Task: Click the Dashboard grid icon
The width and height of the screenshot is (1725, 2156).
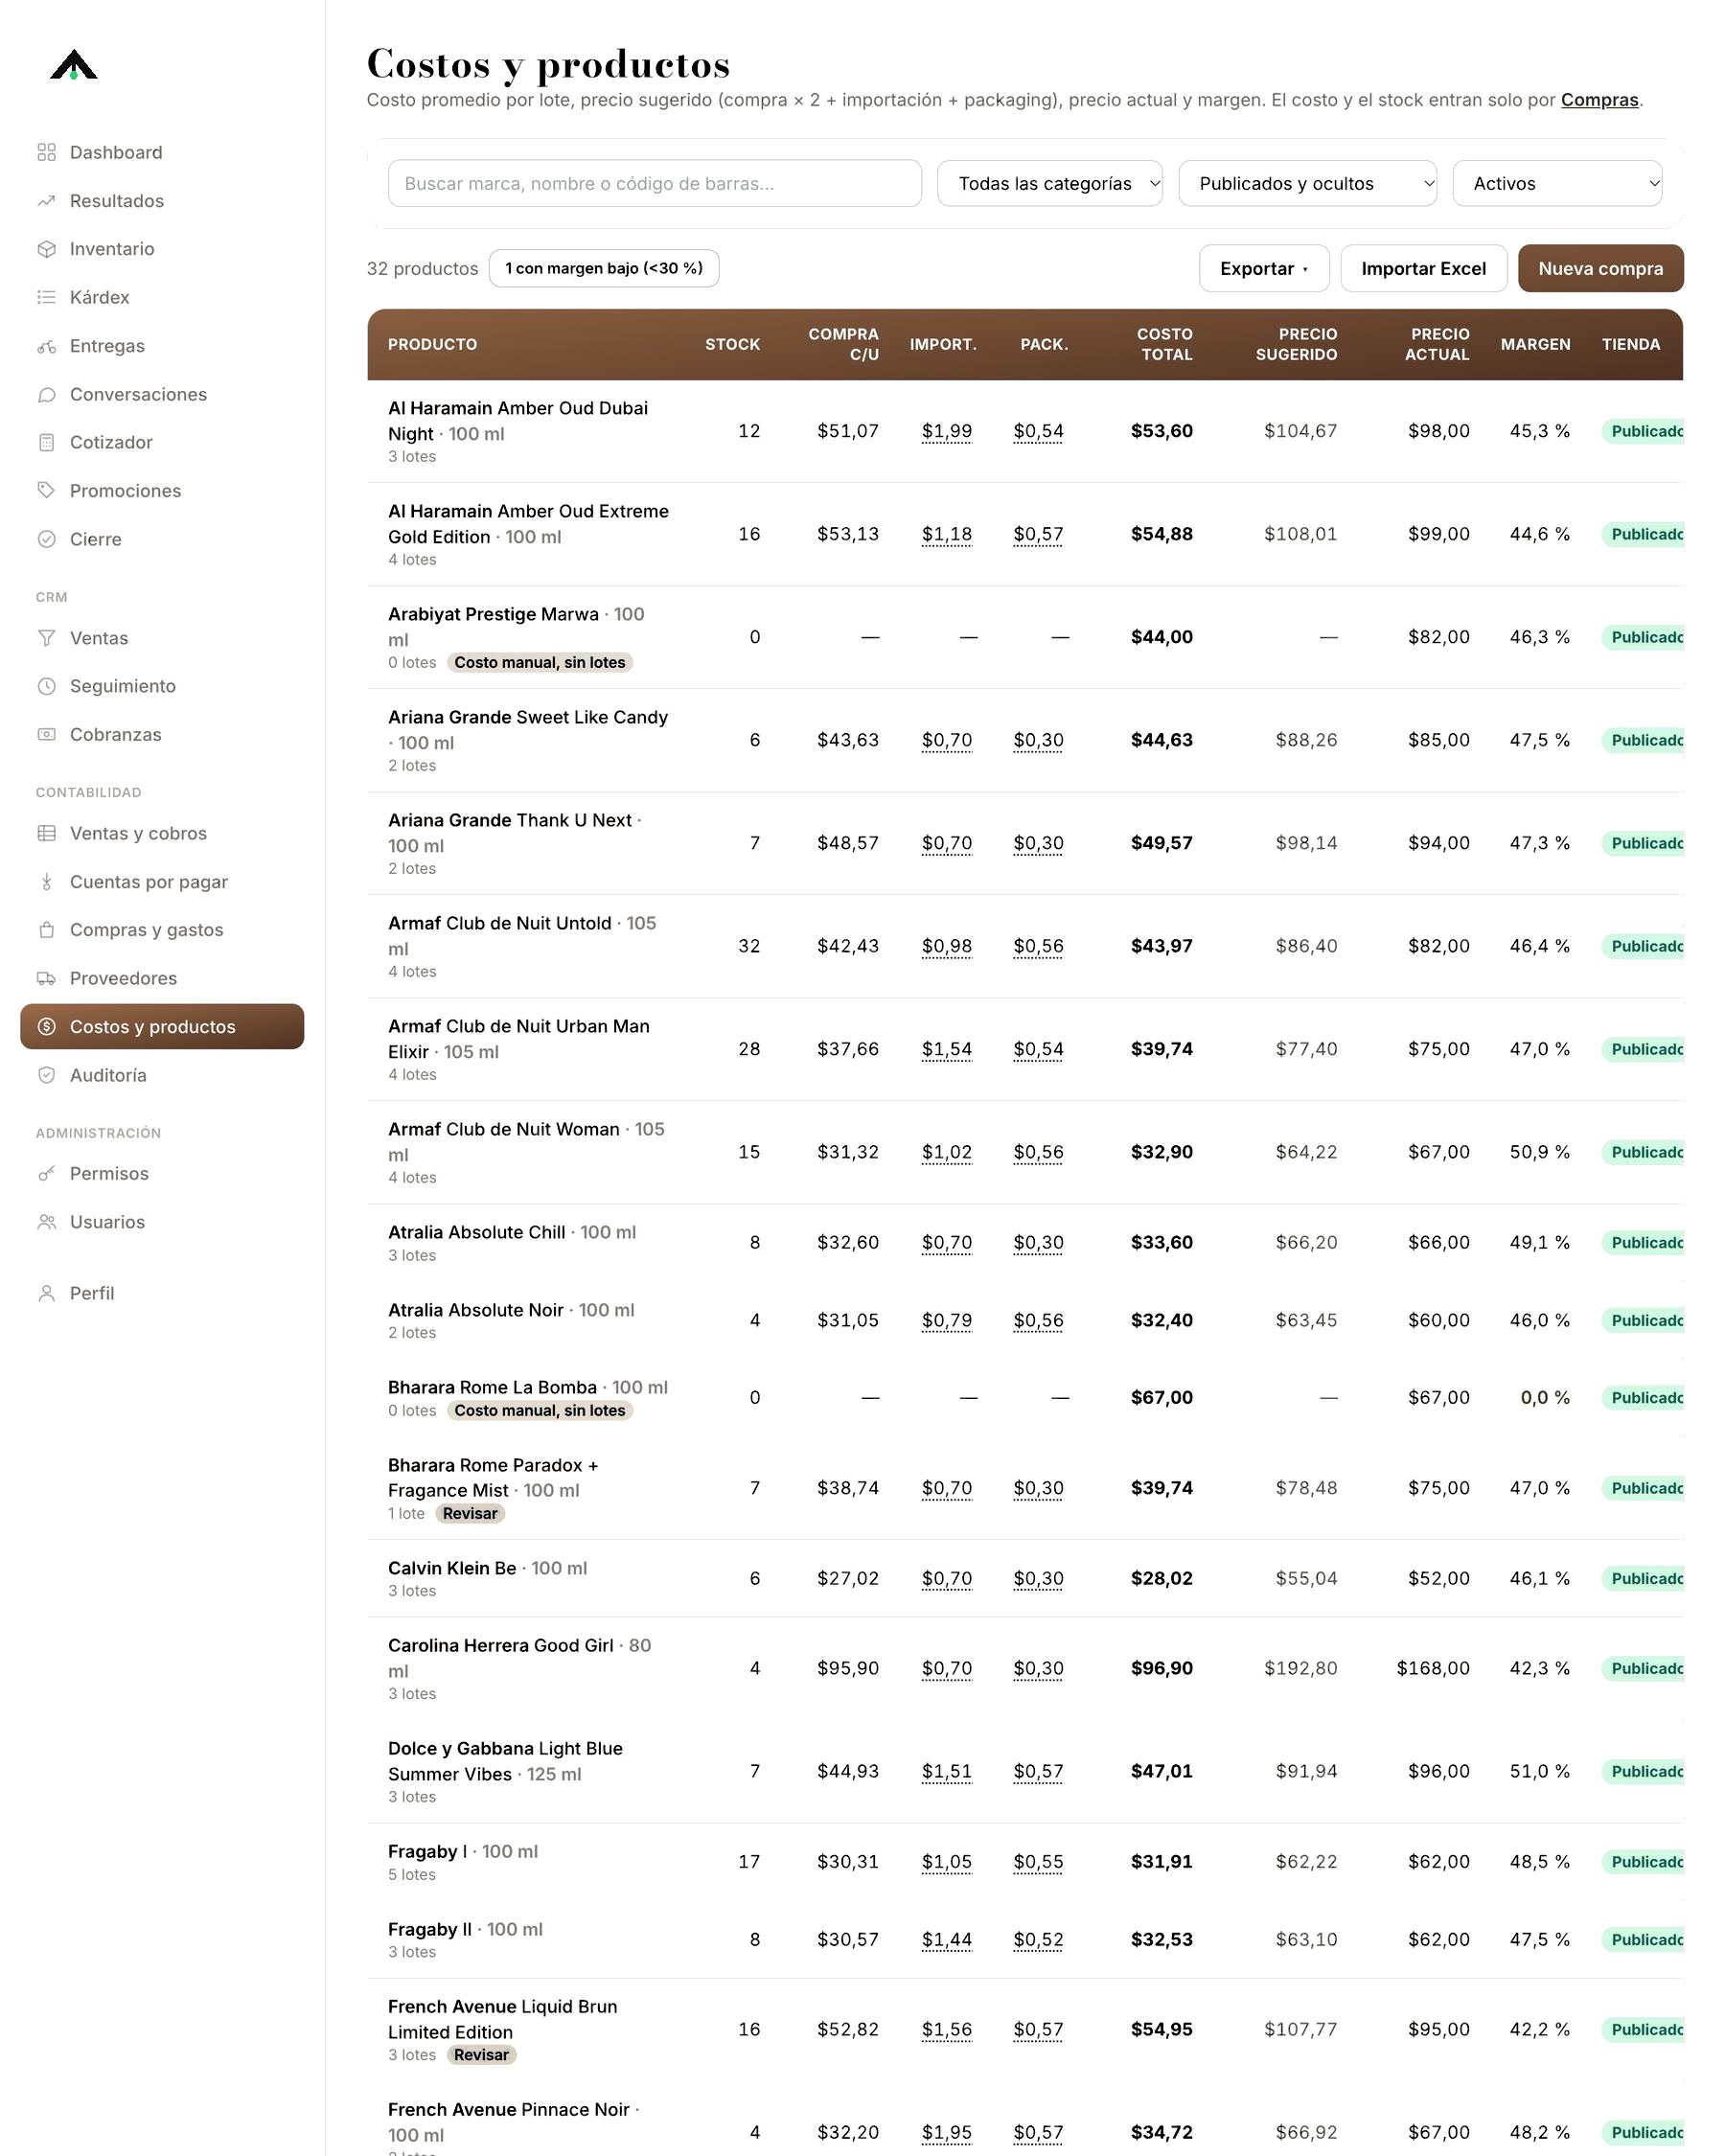Action: [46, 152]
